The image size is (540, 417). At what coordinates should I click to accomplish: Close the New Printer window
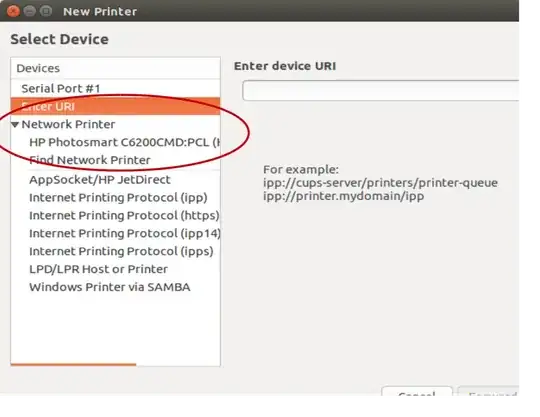pos(13,11)
